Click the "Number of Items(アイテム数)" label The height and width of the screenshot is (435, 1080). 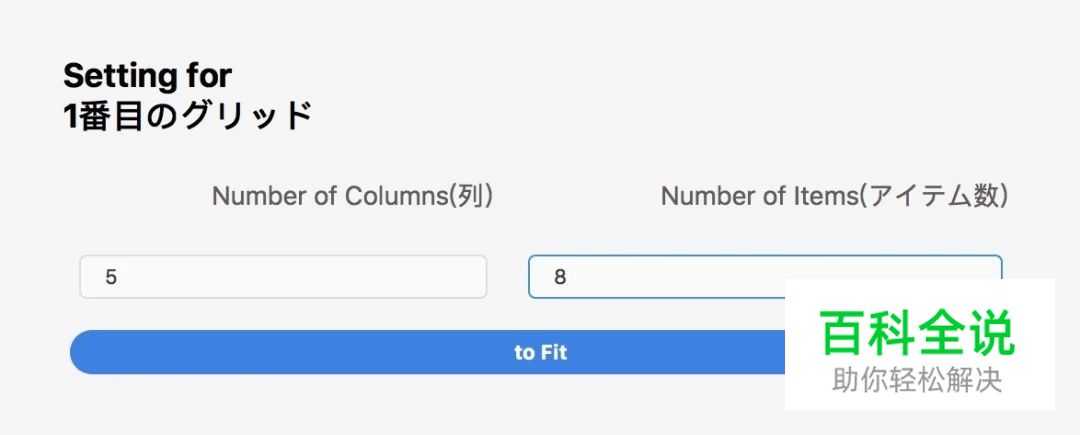click(x=834, y=196)
